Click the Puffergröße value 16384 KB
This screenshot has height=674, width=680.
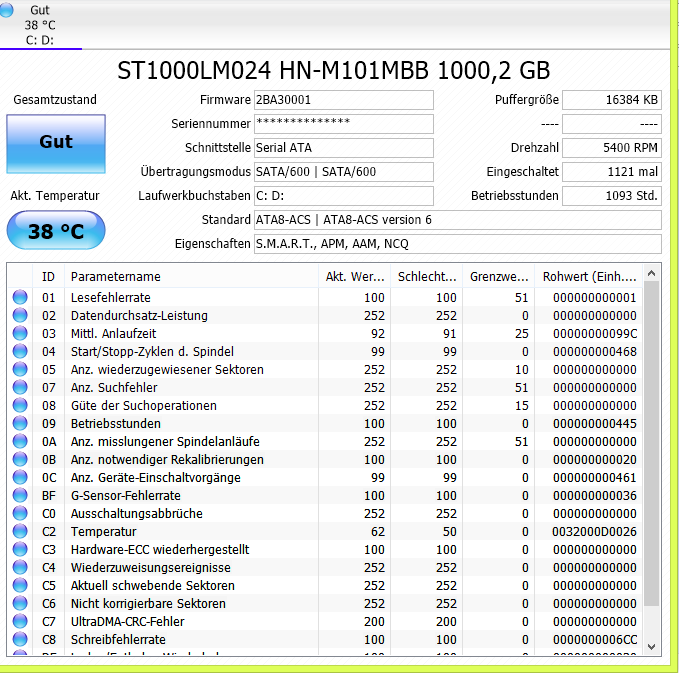click(612, 100)
